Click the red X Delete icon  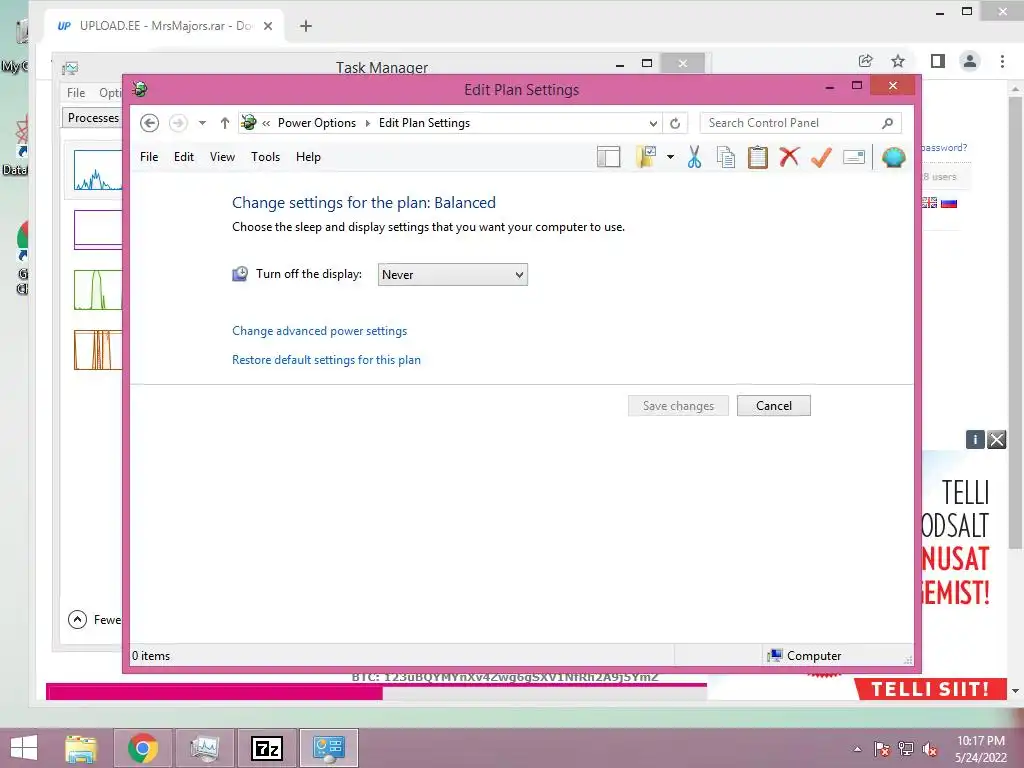[x=790, y=157]
